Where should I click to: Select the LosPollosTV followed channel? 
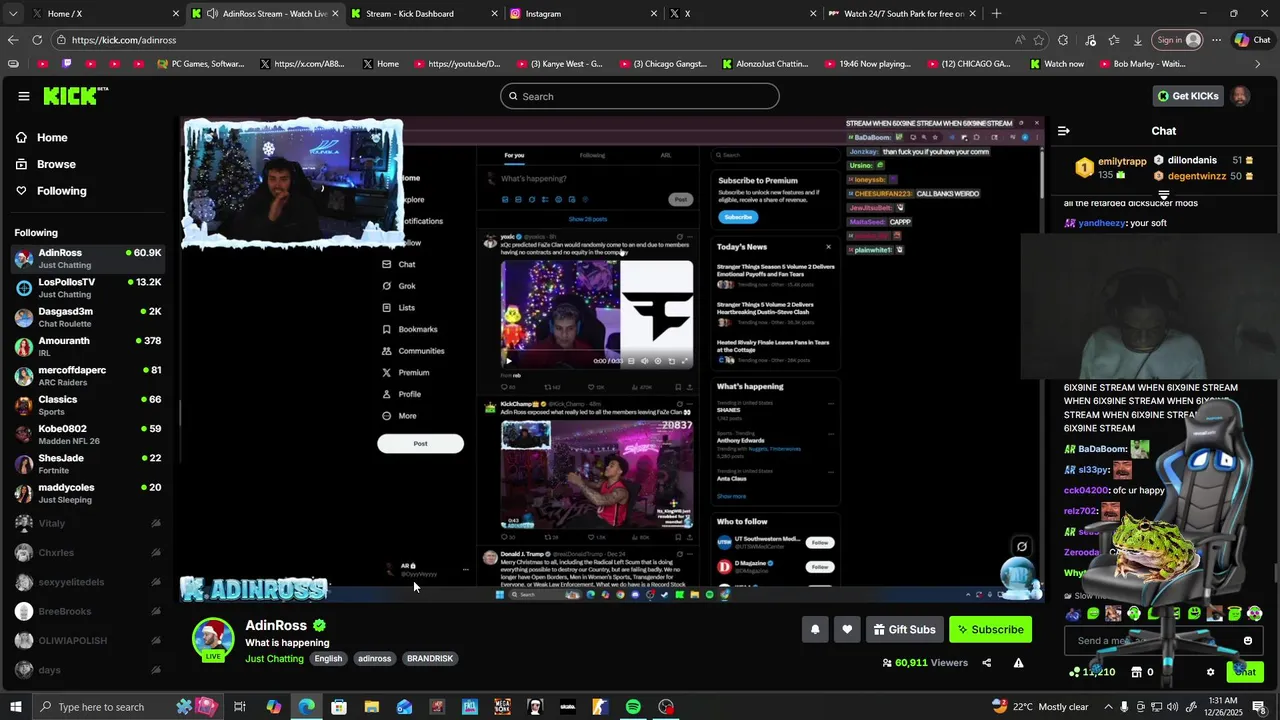click(x=89, y=288)
